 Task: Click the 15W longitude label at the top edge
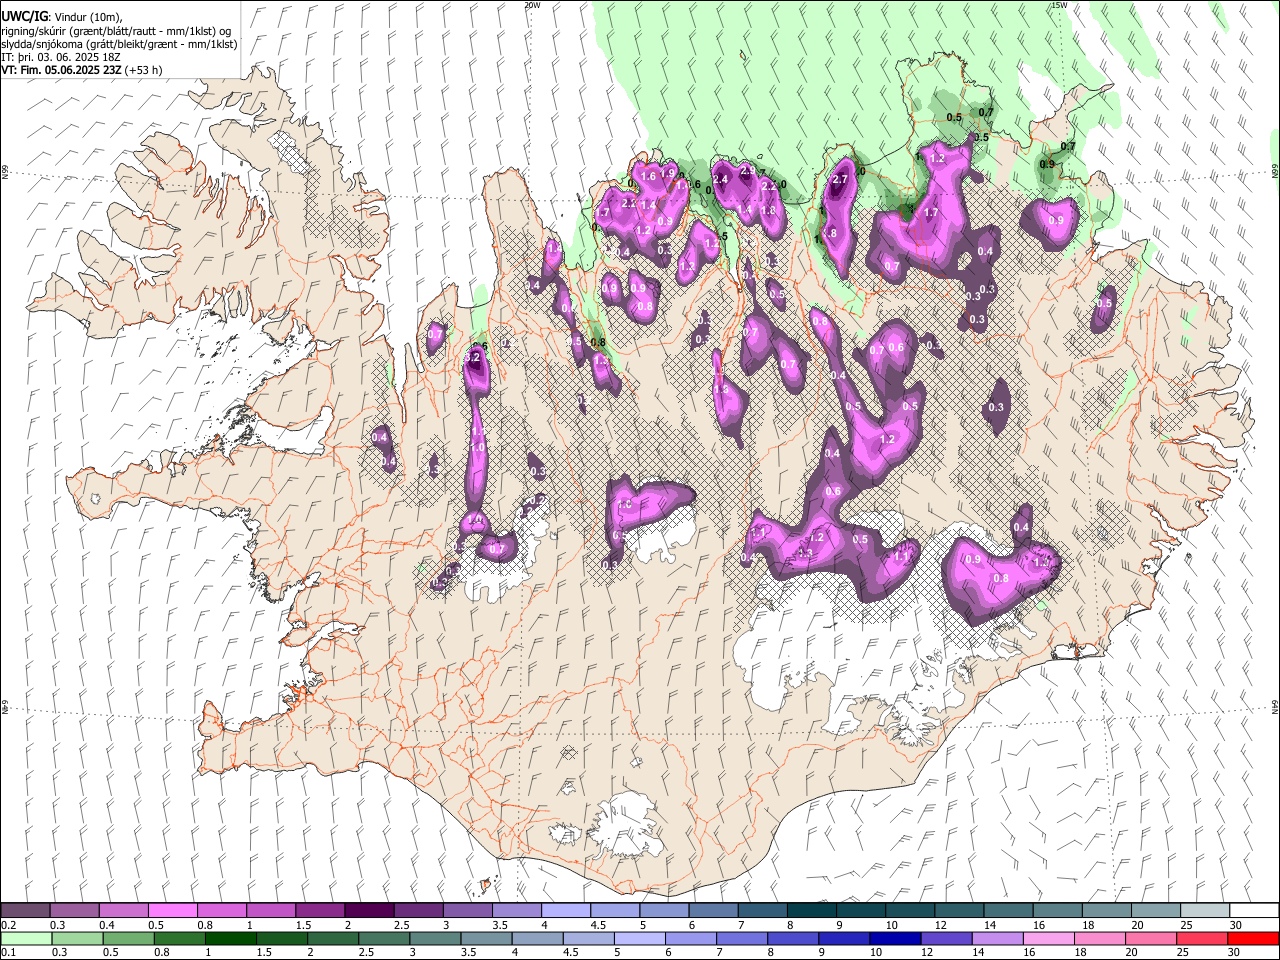click(x=1059, y=5)
